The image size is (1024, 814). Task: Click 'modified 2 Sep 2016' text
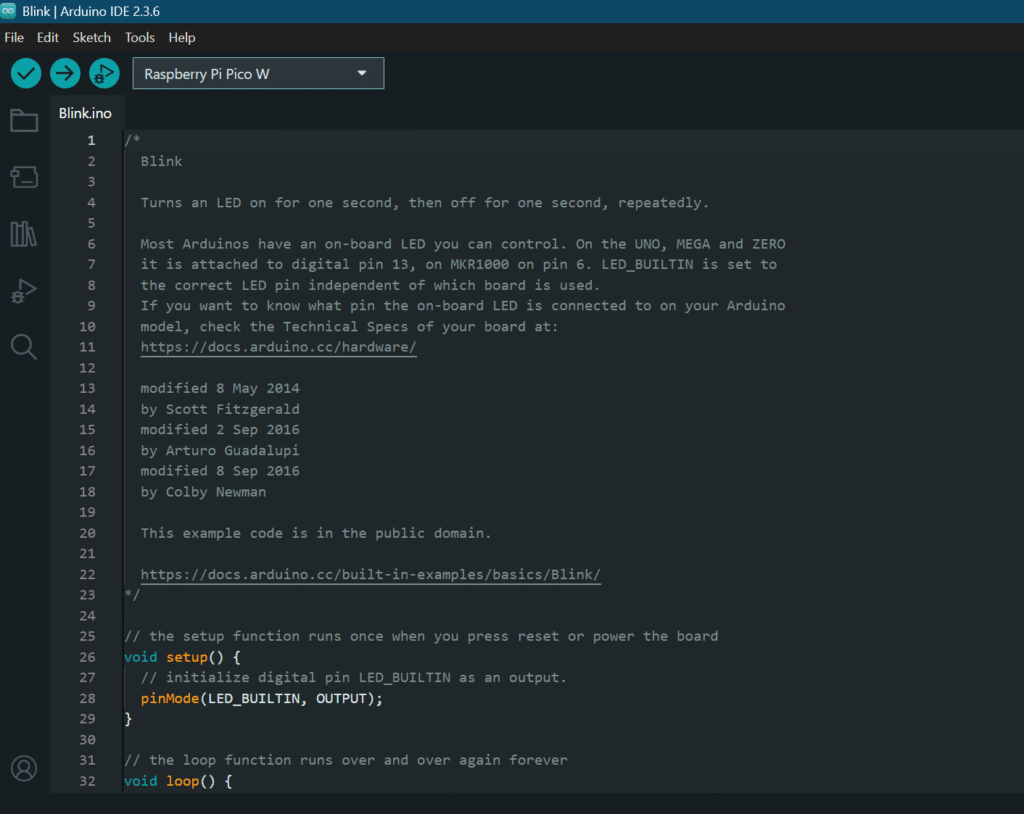point(220,429)
